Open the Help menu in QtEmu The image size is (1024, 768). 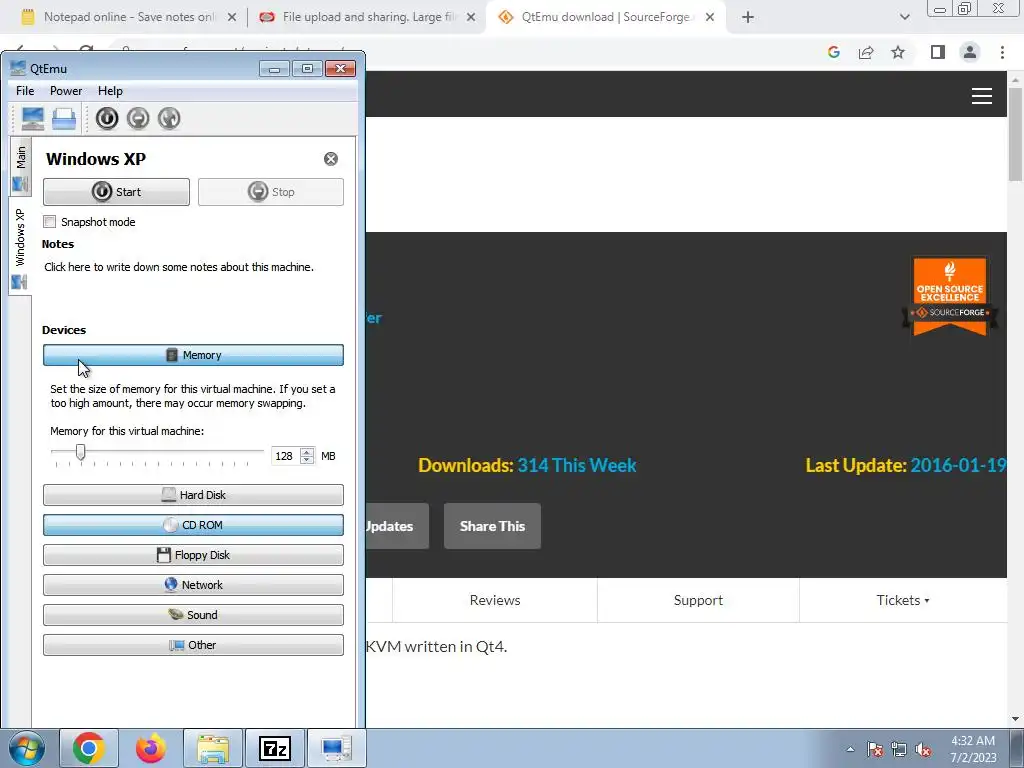[x=110, y=91]
